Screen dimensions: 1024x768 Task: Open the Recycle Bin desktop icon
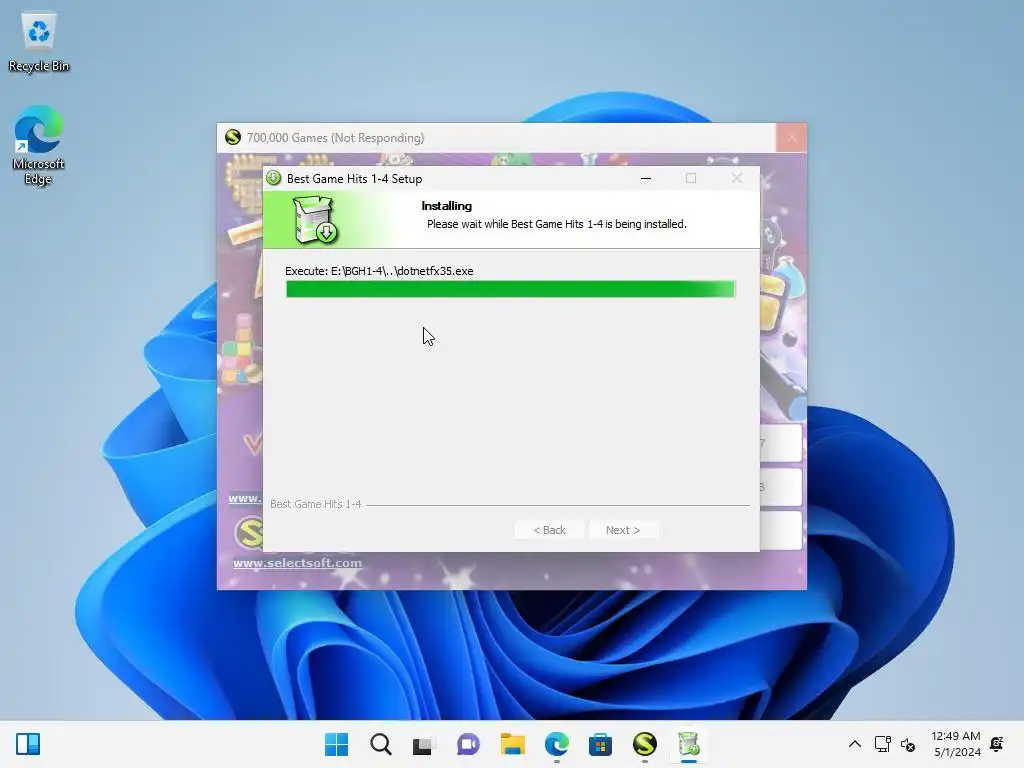tap(39, 42)
